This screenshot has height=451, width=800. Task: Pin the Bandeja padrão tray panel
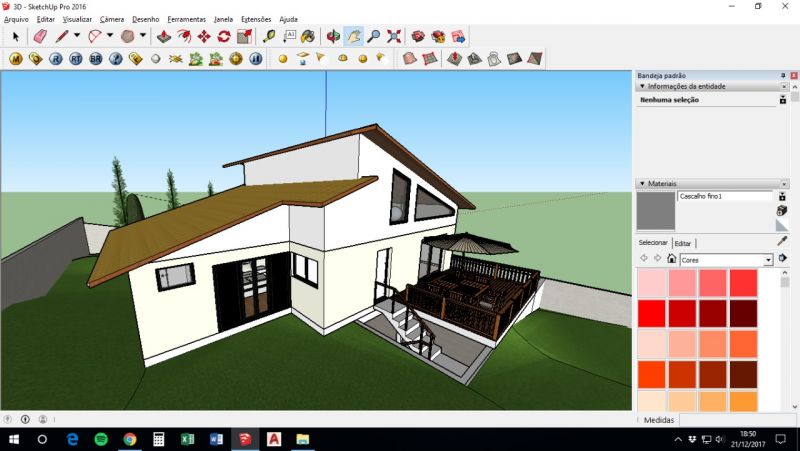click(x=783, y=75)
